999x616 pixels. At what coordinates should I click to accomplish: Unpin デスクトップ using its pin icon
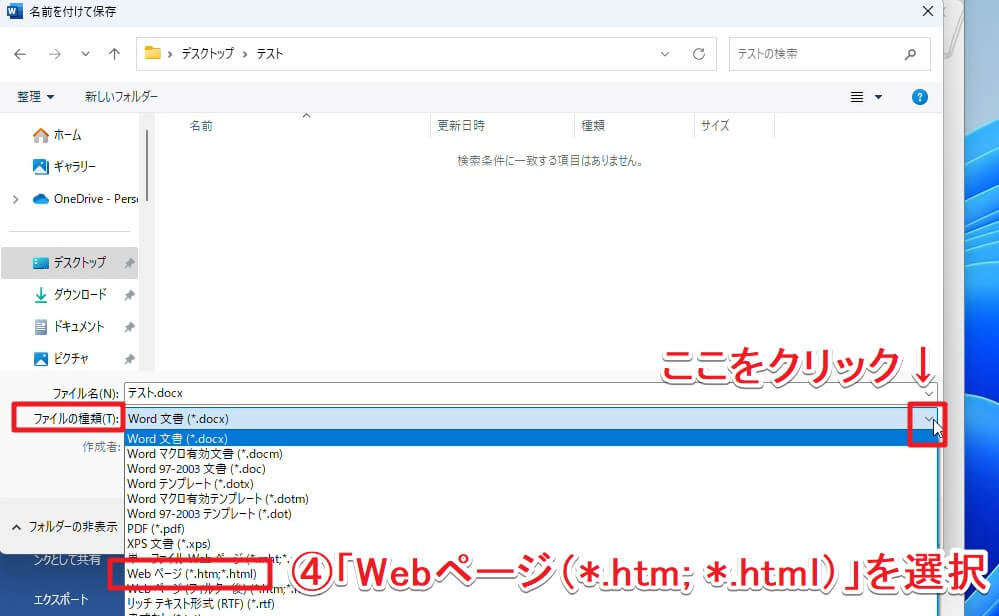click(129, 263)
